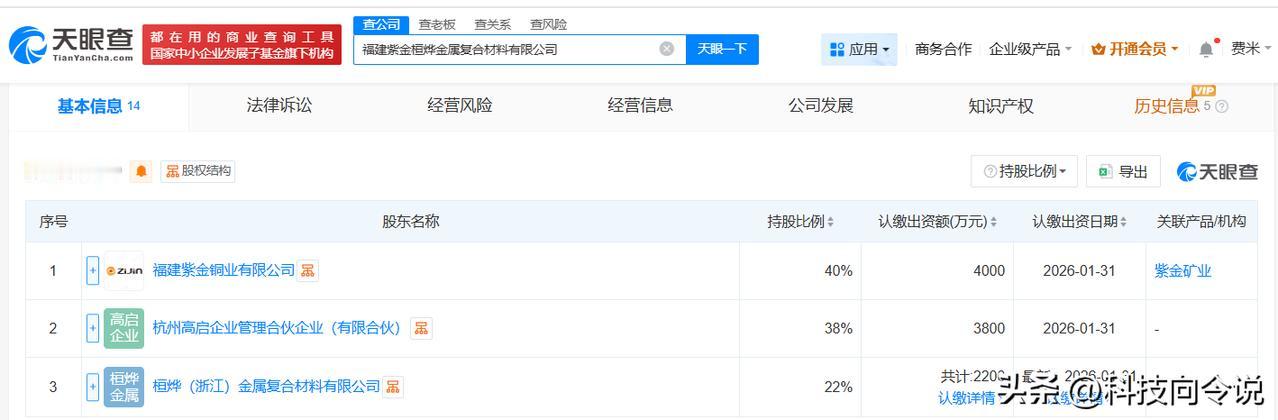Click the 导出 export button
Image resolution: width=1278 pixels, height=420 pixels.
click(1123, 171)
